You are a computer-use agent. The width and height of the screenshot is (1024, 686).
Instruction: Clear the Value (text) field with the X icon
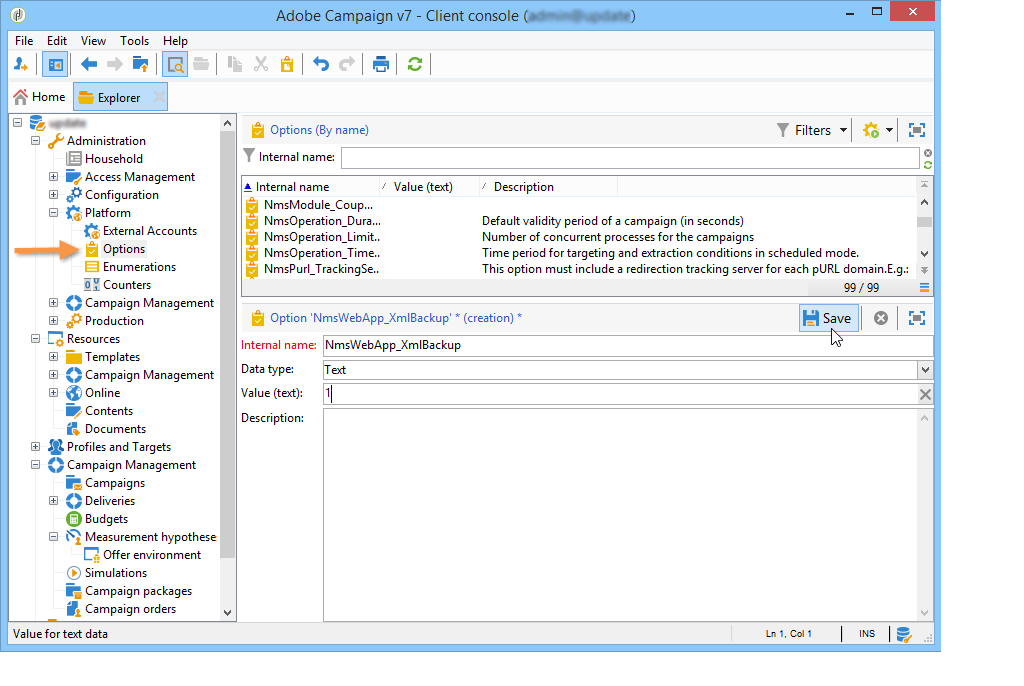point(925,394)
